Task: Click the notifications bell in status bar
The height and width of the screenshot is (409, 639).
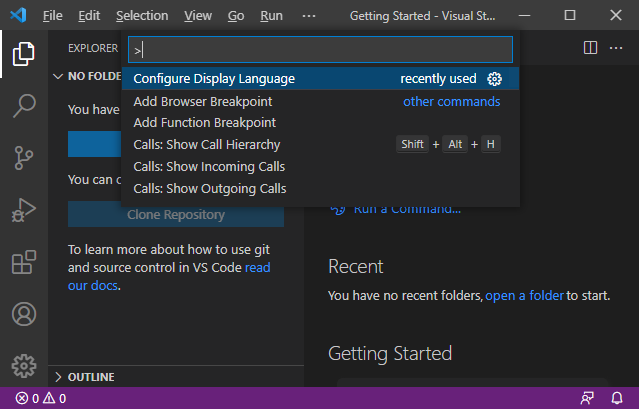Action: click(x=616, y=398)
